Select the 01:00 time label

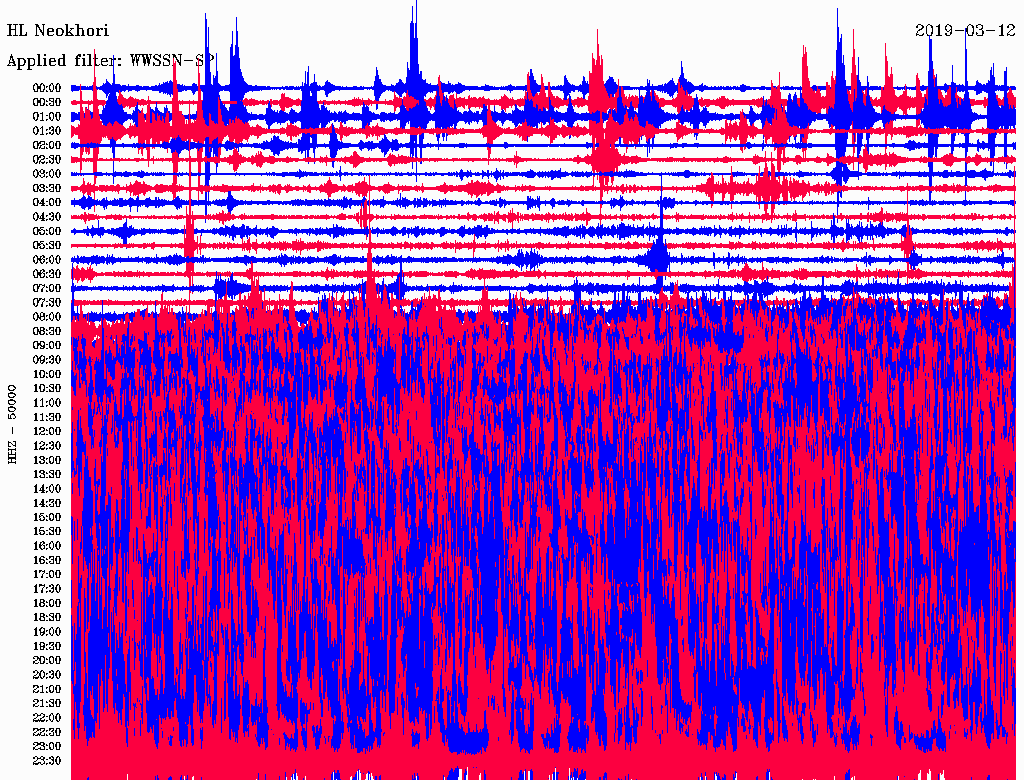[x=47, y=116]
